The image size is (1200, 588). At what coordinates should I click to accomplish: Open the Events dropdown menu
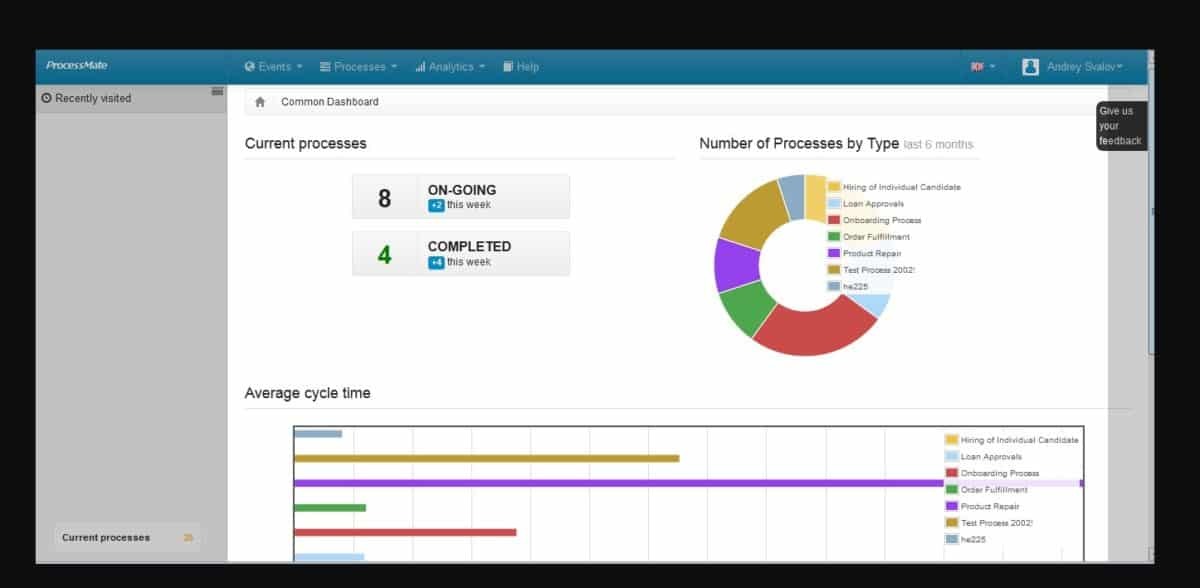pyautogui.click(x=273, y=67)
